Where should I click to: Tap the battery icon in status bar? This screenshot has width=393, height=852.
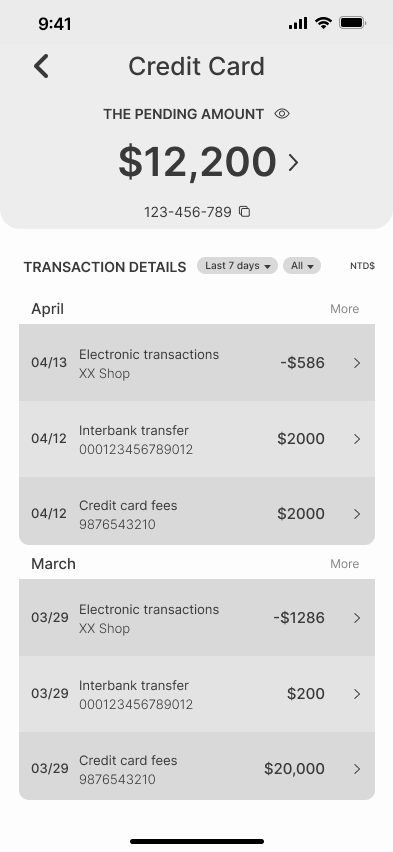tap(353, 23)
